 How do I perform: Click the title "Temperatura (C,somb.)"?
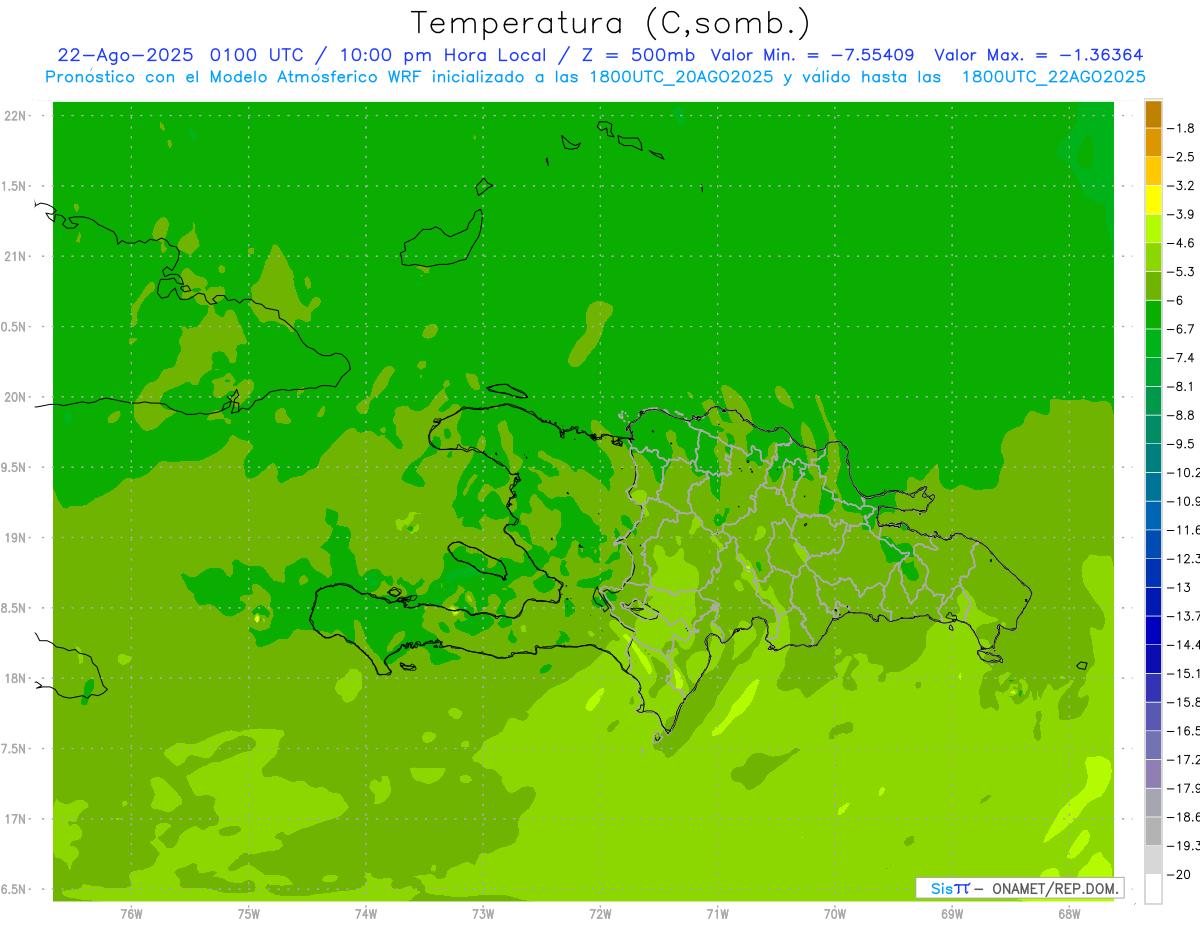(x=611, y=23)
